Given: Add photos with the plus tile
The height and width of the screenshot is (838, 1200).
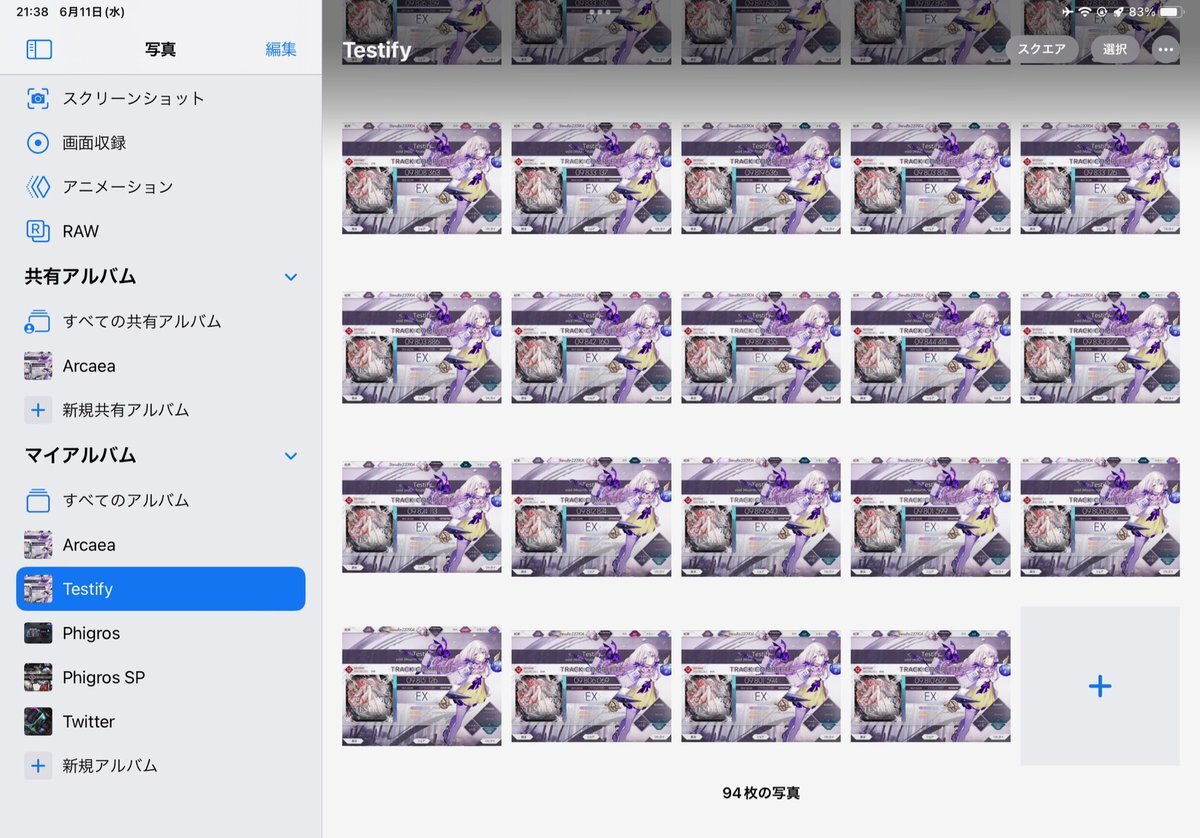Looking at the screenshot, I should 1100,686.
